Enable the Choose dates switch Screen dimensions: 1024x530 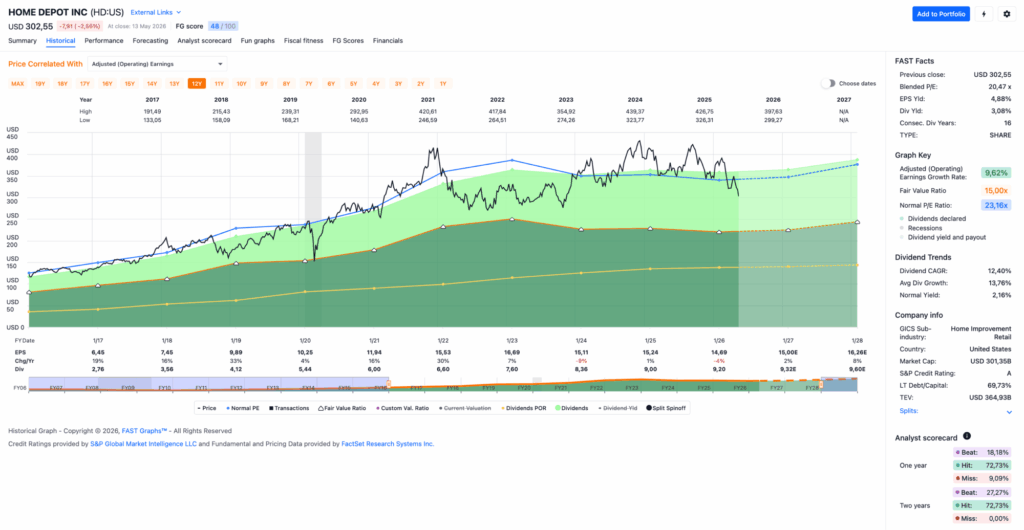tap(828, 84)
